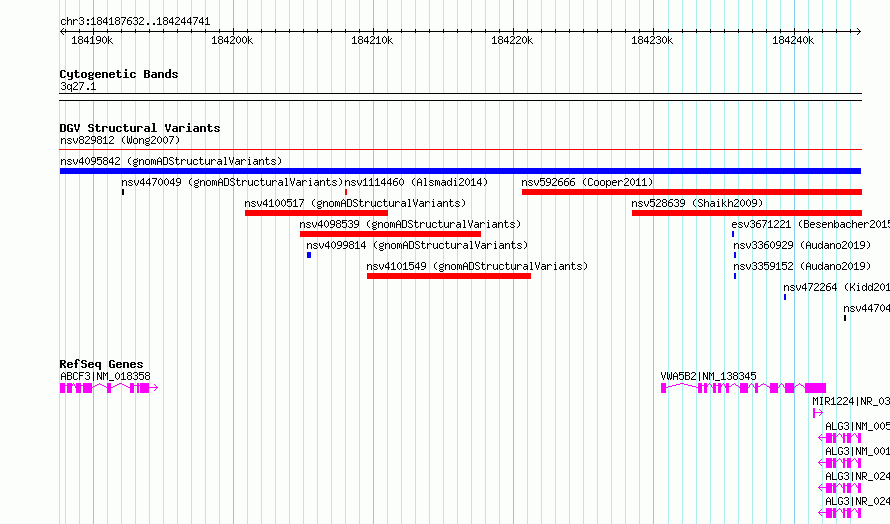Open the nsv4095842 (gnomADStructuralVariants) label
The height and width of the screenshot is (524, 890).
171,161
